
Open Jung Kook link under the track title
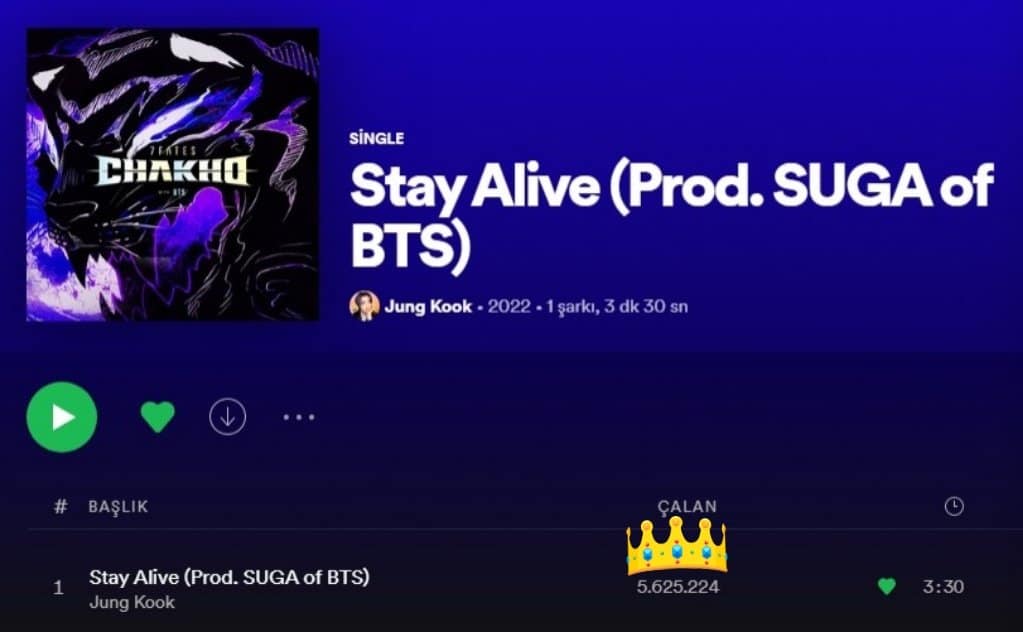[x=132, y=602]
